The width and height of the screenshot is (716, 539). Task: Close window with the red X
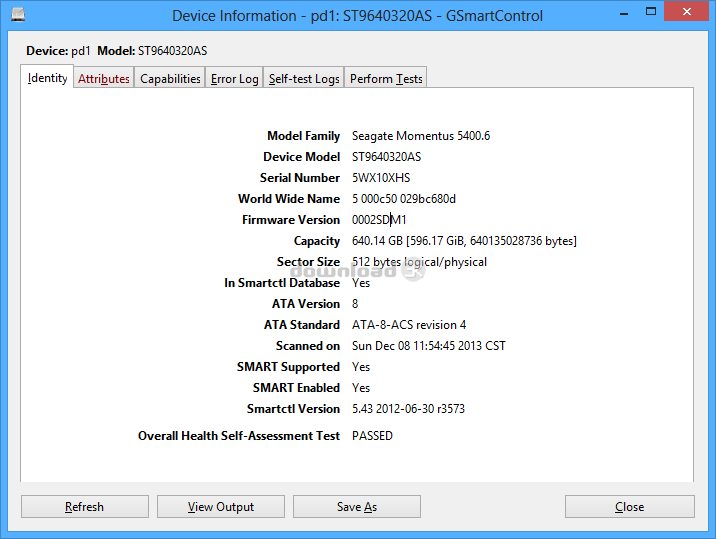coord(686,11)
